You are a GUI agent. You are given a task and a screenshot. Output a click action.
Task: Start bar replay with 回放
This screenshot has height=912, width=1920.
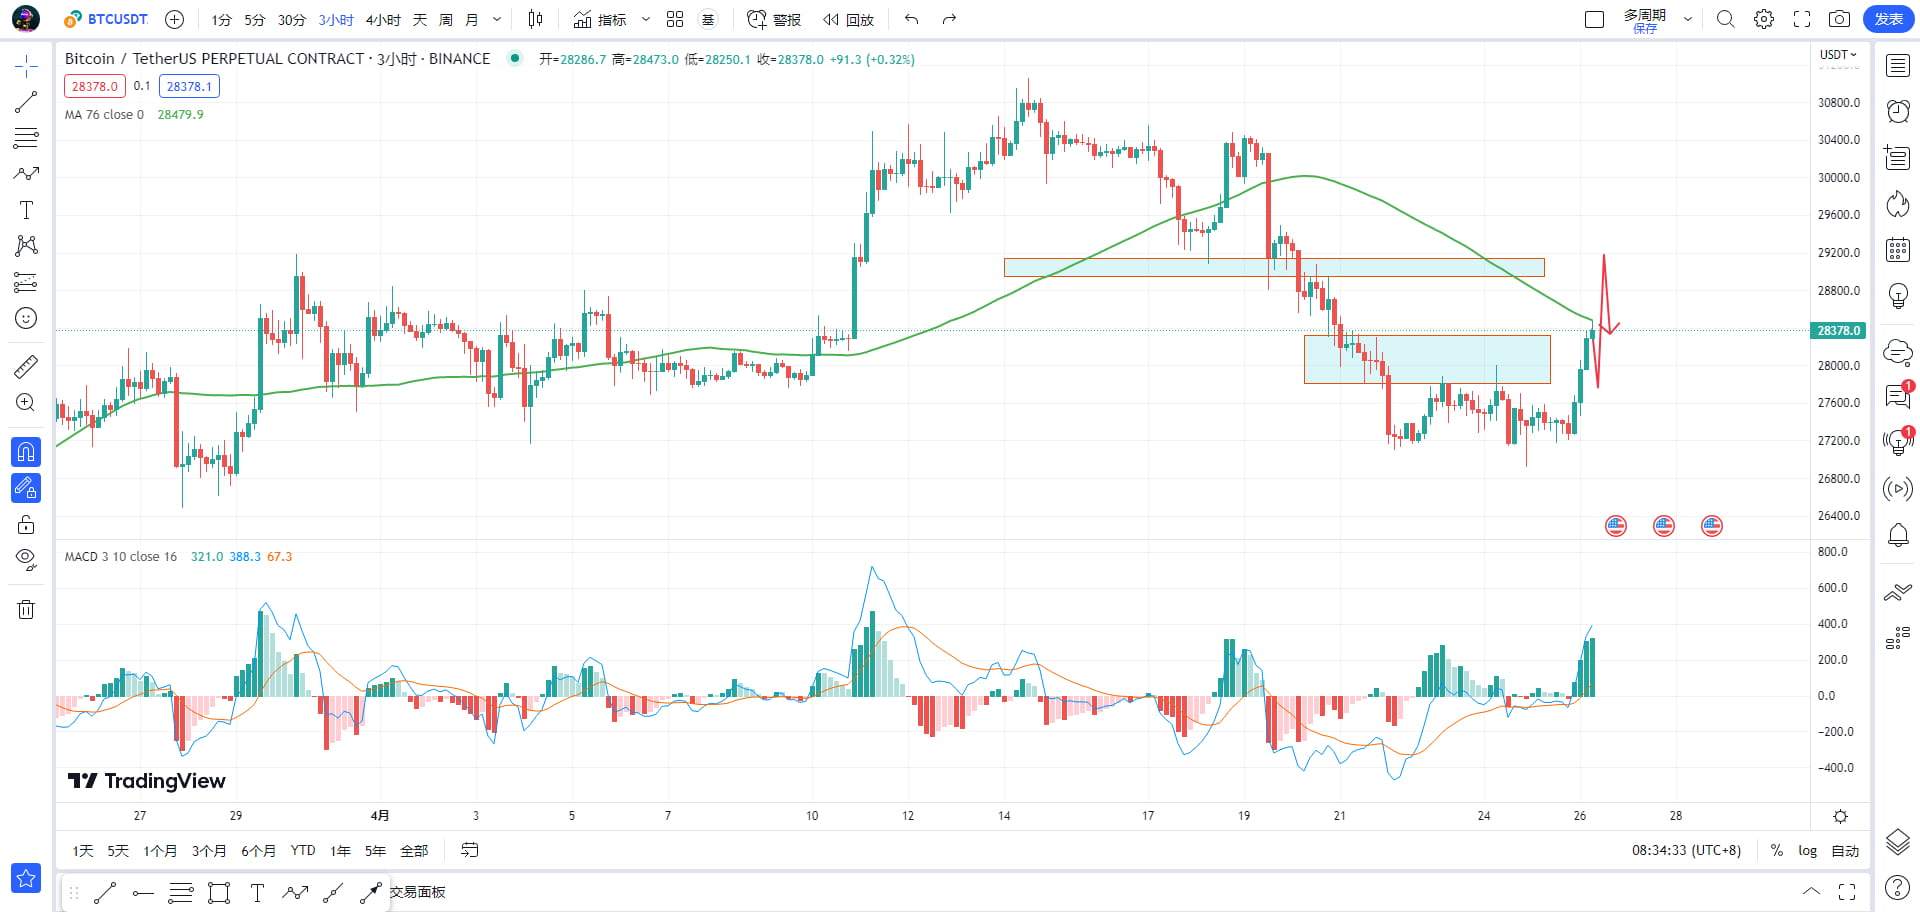click(848, 20)
